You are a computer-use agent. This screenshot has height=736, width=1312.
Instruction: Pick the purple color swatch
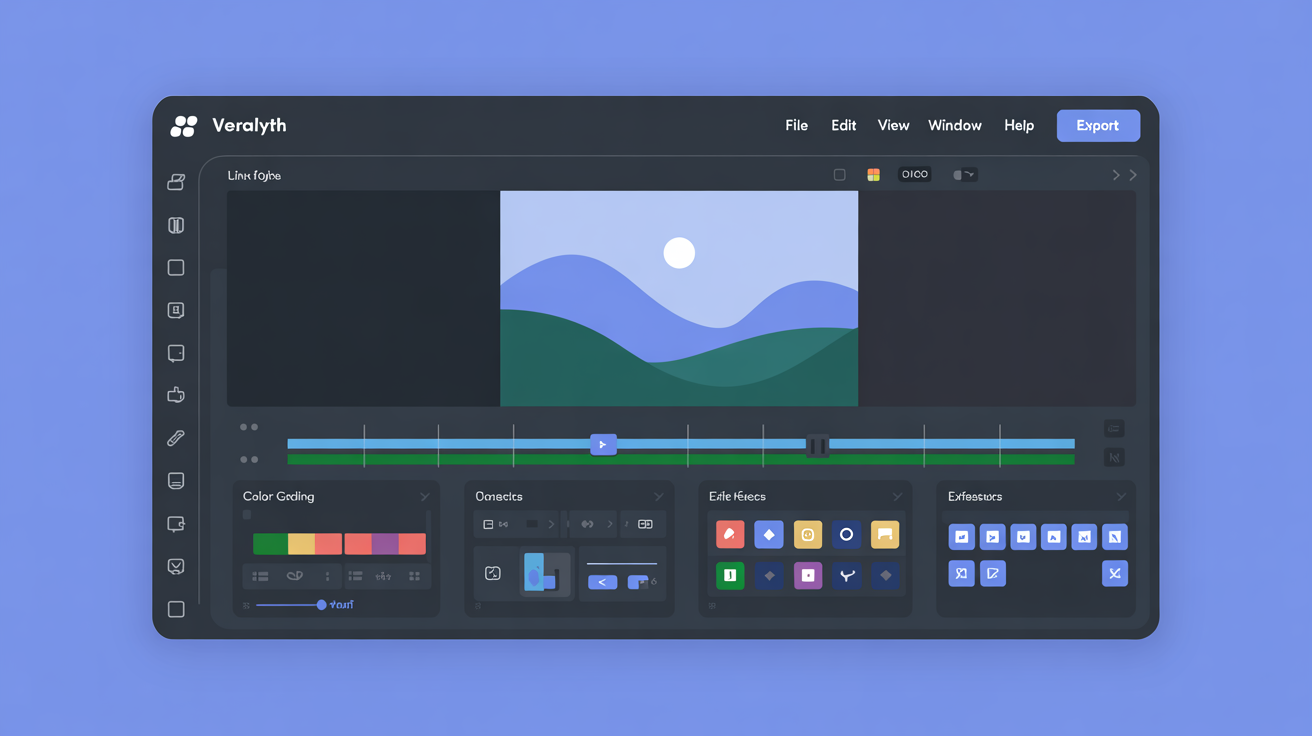point(385,544)
